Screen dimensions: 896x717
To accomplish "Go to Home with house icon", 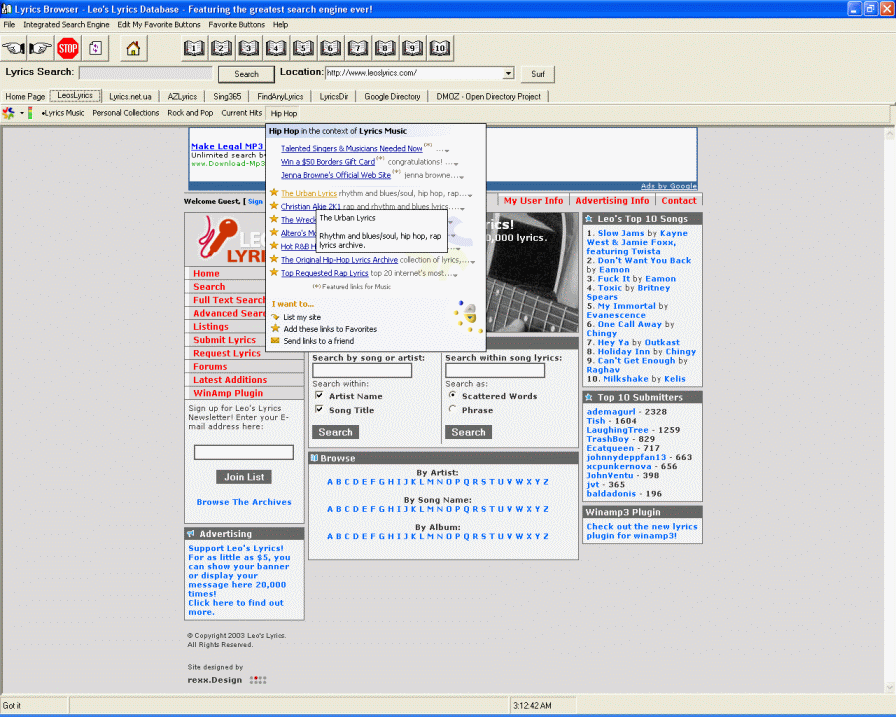I will [133, 48].
